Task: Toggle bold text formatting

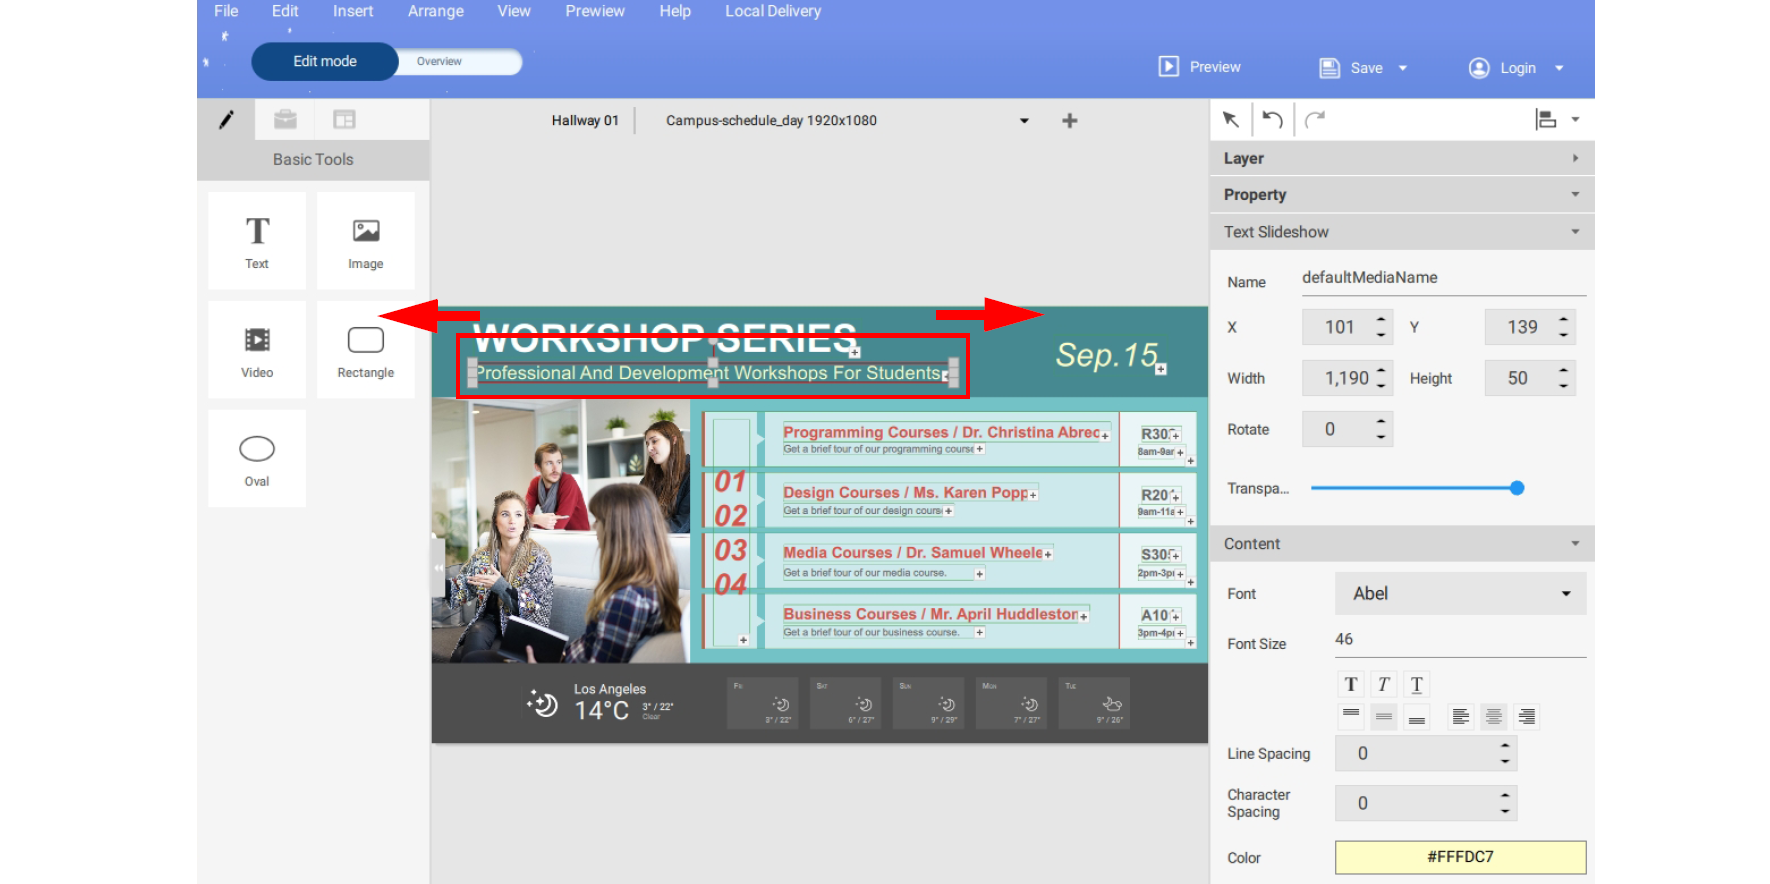Action: (x=1351, y=684)
